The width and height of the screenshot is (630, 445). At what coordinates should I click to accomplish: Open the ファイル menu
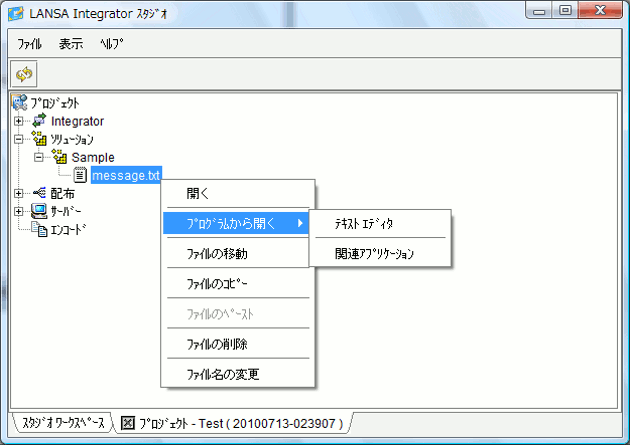tap(30, 43)
